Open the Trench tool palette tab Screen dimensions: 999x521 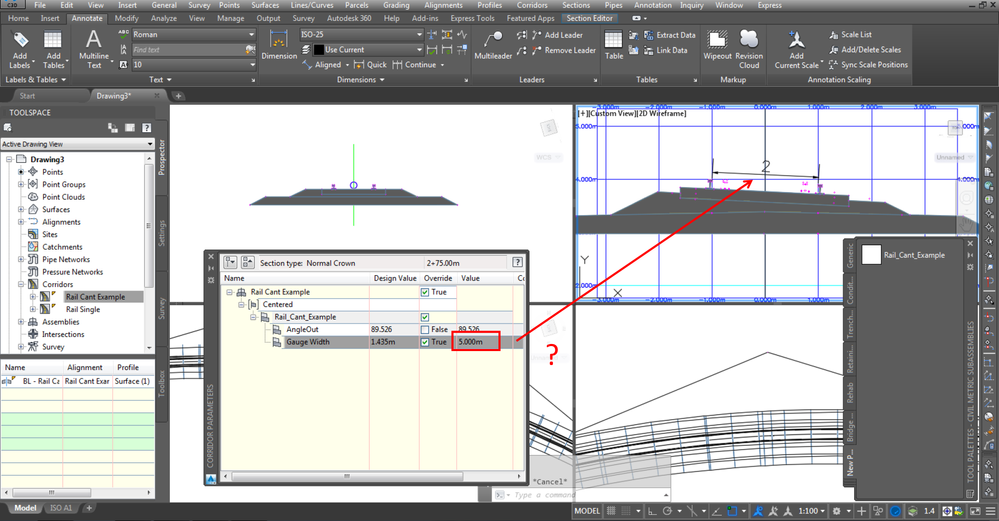click(849, 326)
